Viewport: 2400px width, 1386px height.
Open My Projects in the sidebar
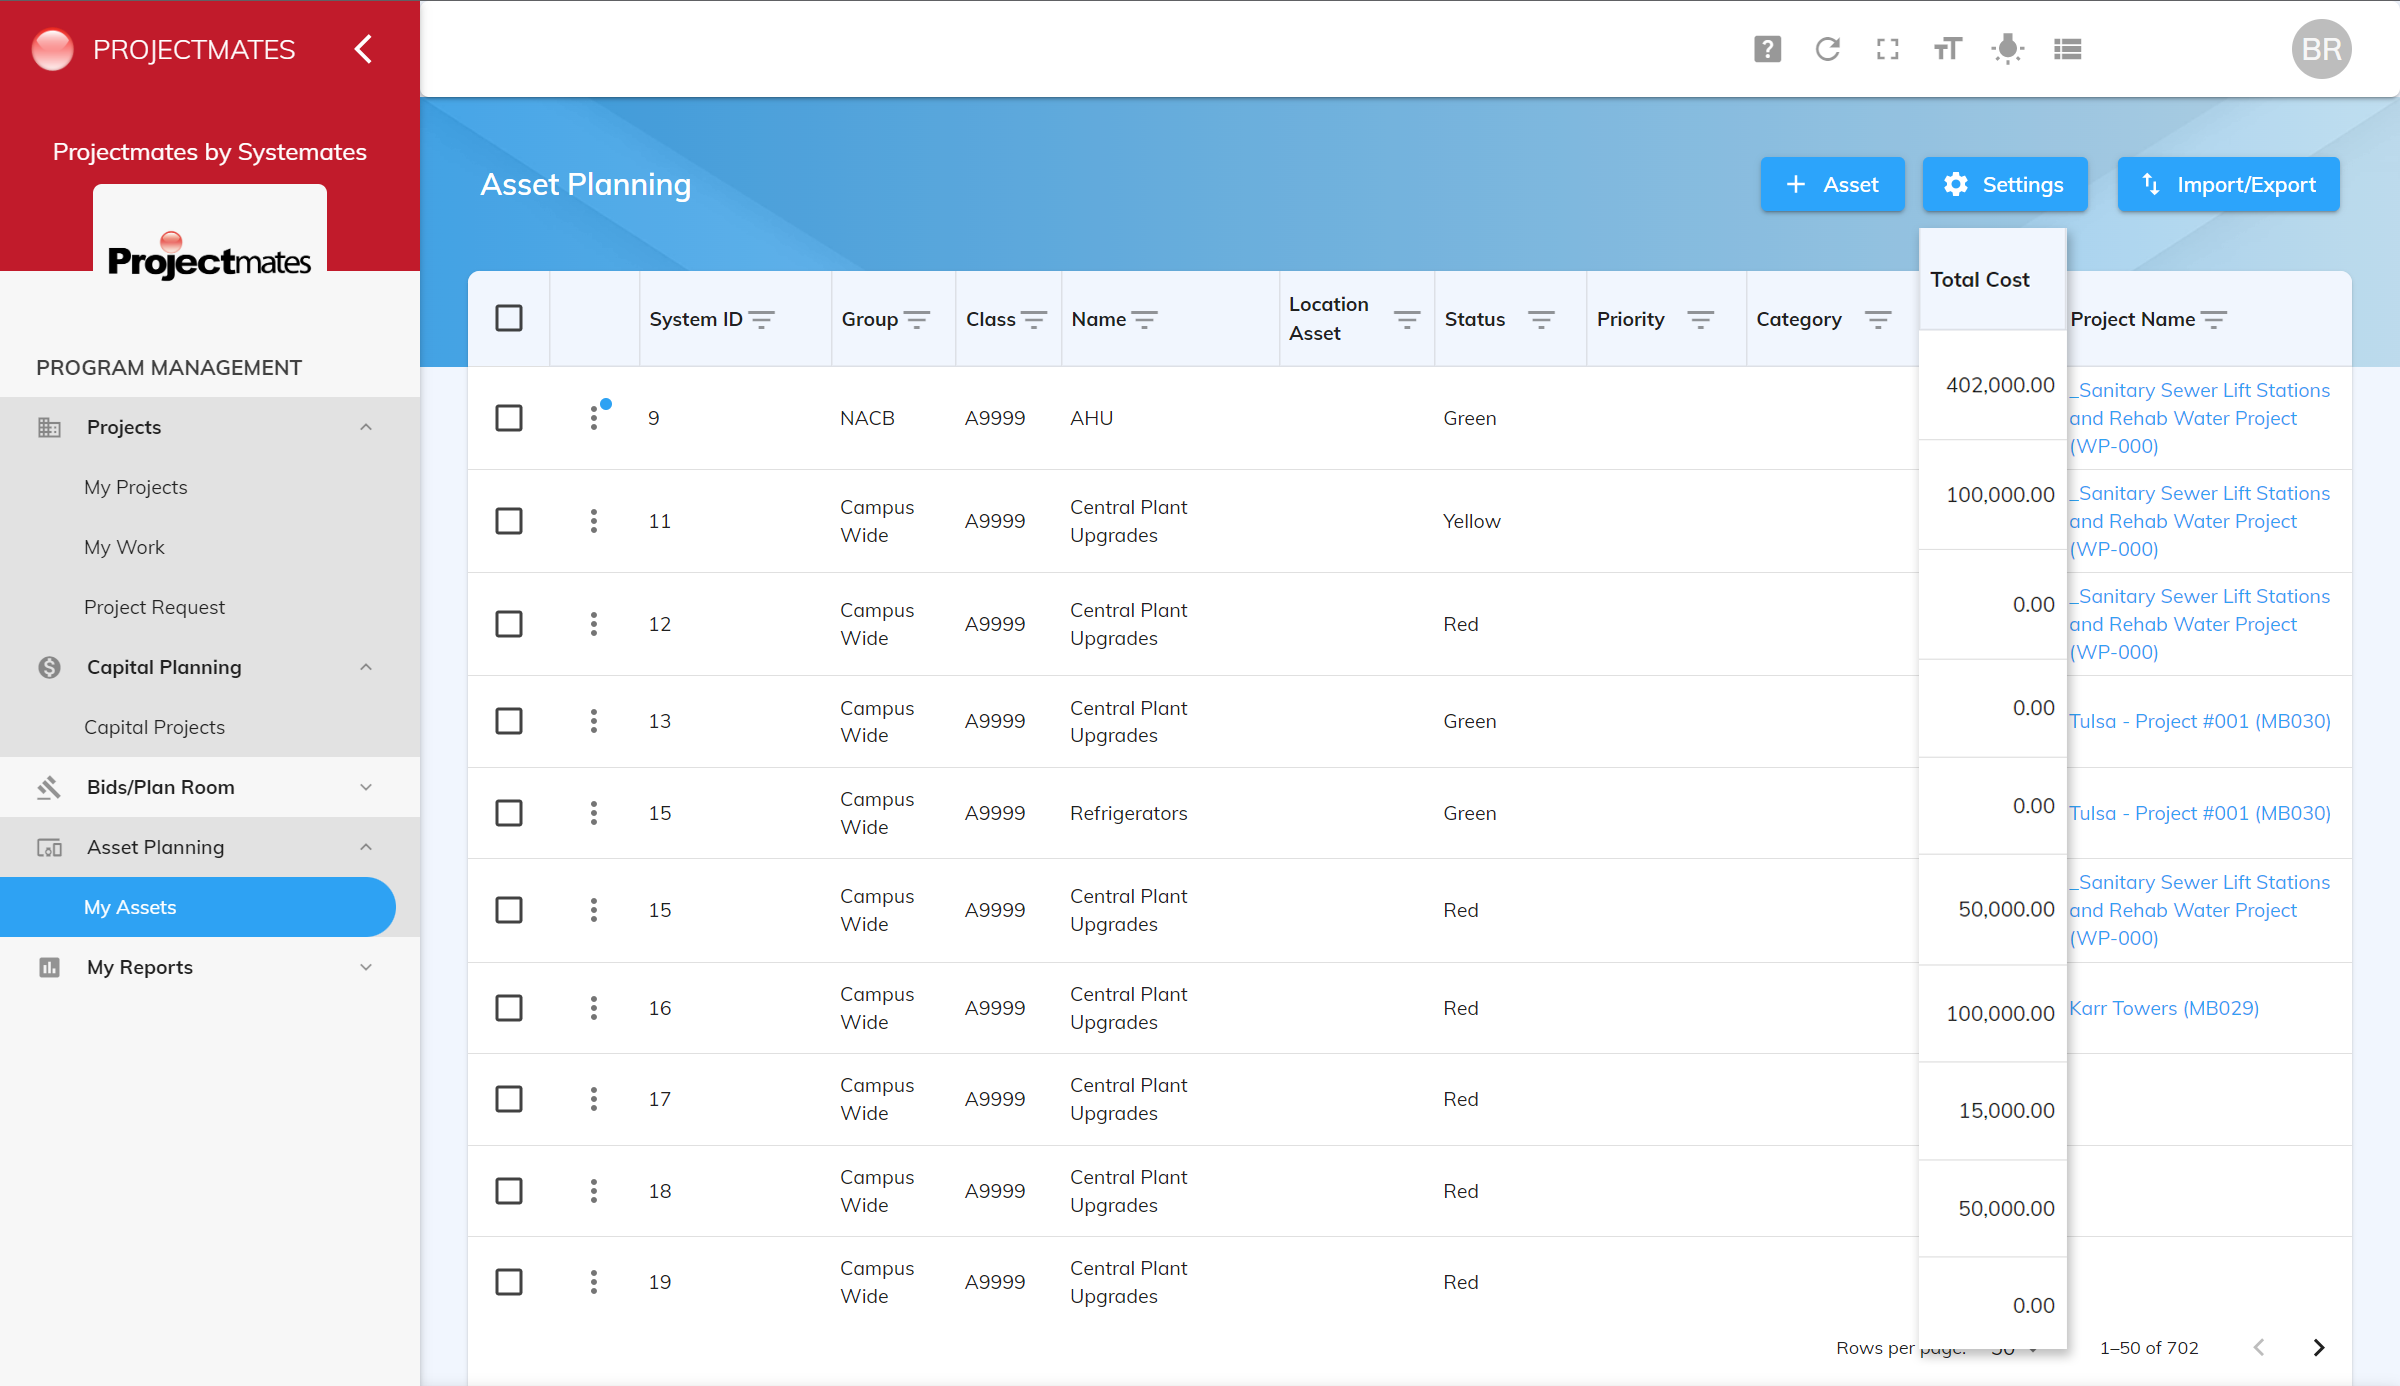[x=136, y=487]
